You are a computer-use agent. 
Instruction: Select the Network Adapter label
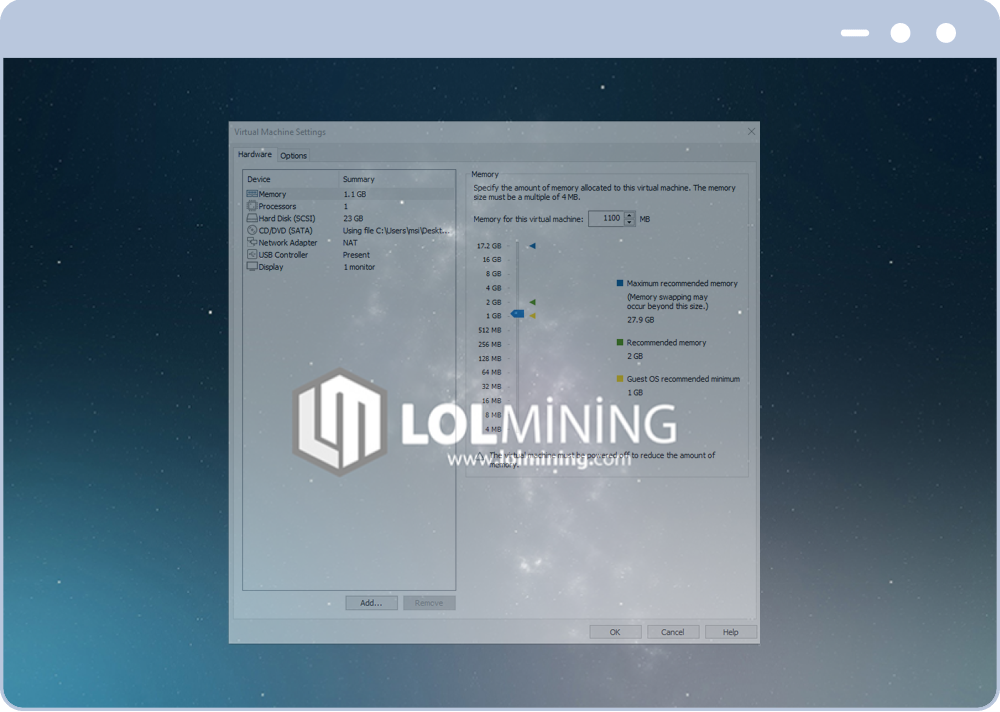[x=288, y=242]
